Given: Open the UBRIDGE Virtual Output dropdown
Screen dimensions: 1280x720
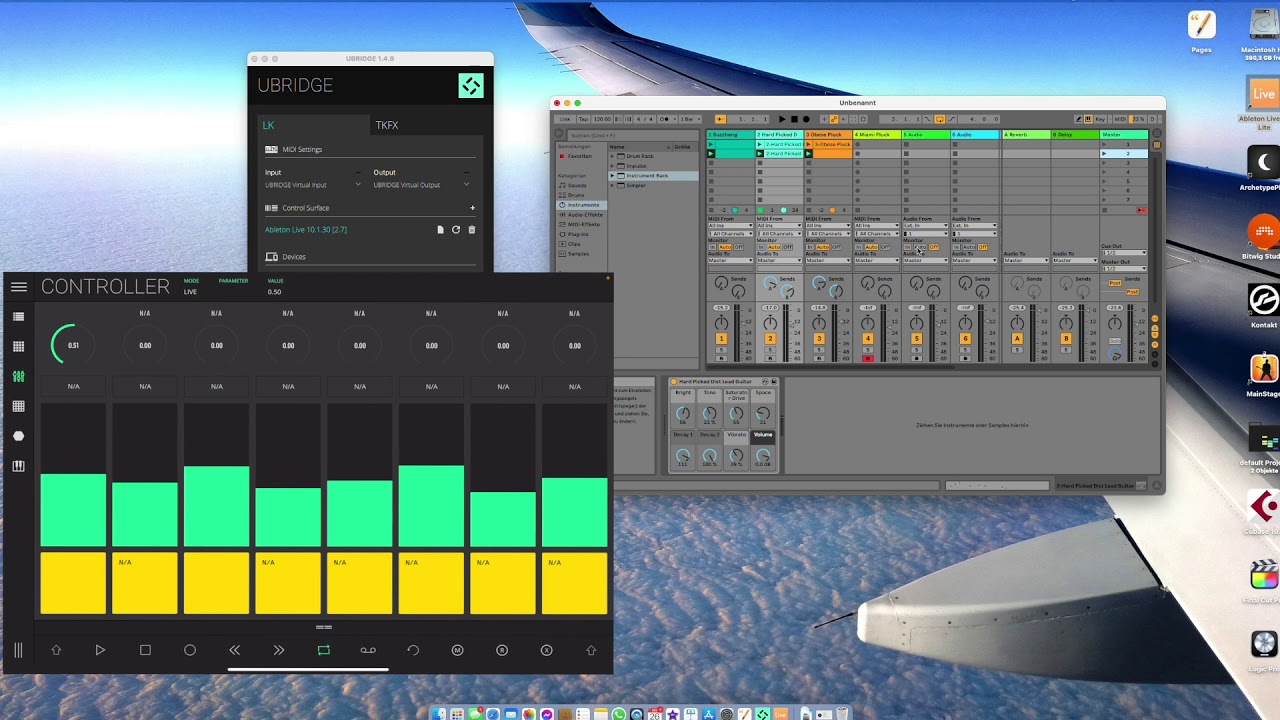Looking at the screenshot, I should [421, 185].
